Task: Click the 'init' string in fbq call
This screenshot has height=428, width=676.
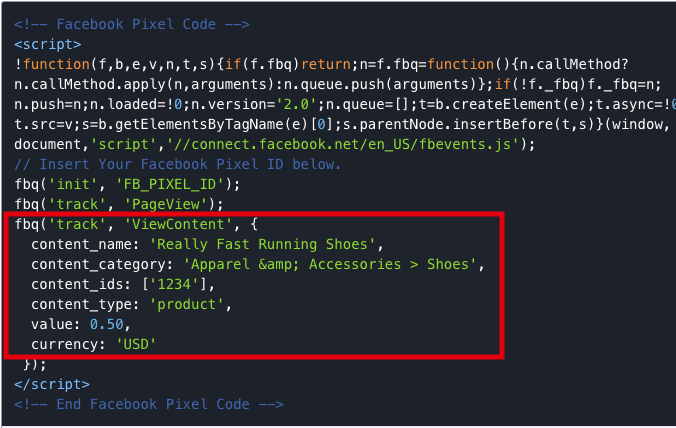Action: [73, 184]
